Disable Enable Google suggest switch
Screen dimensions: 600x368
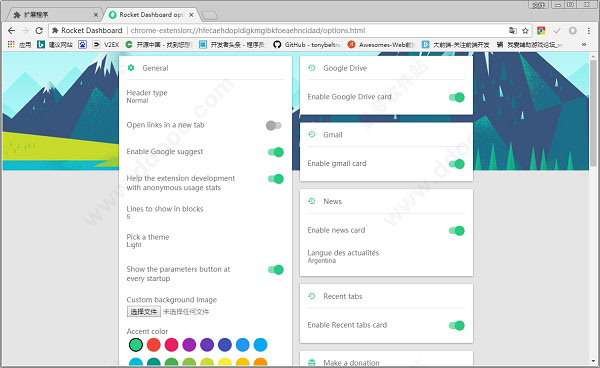(x=276, y=152)
